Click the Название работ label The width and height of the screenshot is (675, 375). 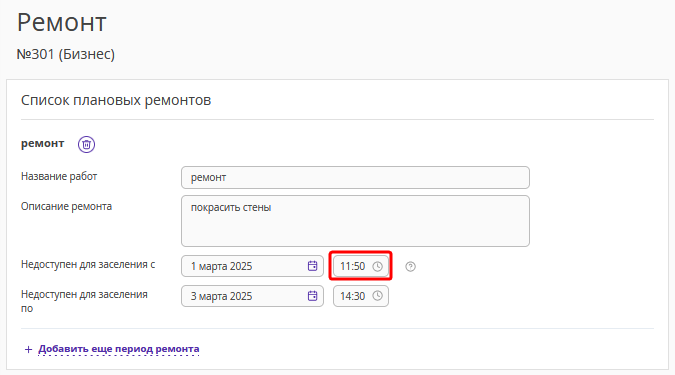59,177
